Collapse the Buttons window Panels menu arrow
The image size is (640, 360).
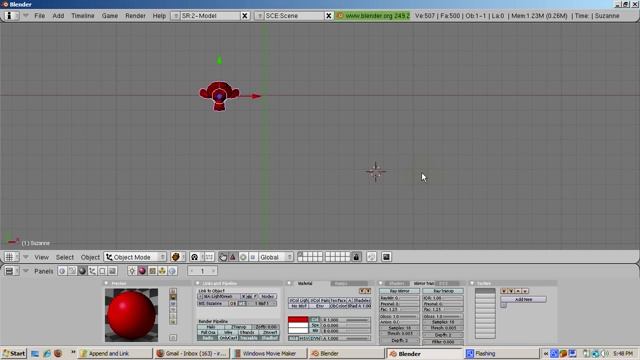tap(26, 271)
